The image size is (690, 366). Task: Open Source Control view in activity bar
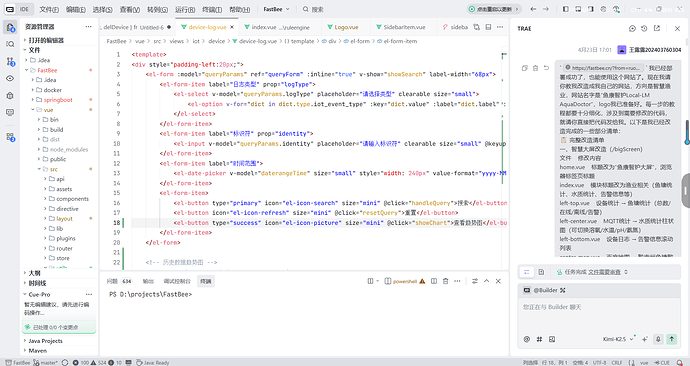pyautogui.click(x=10, y=61)
